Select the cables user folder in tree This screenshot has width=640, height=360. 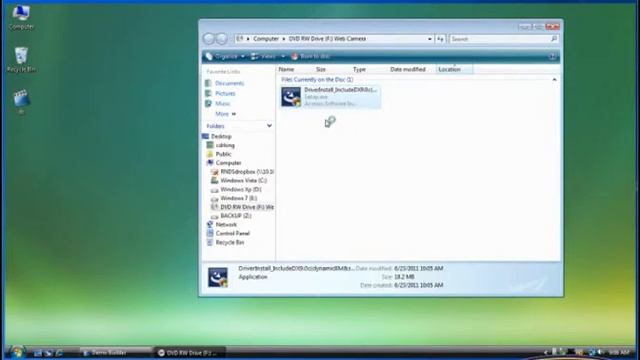pyautogui.click(x=225, y=145)
